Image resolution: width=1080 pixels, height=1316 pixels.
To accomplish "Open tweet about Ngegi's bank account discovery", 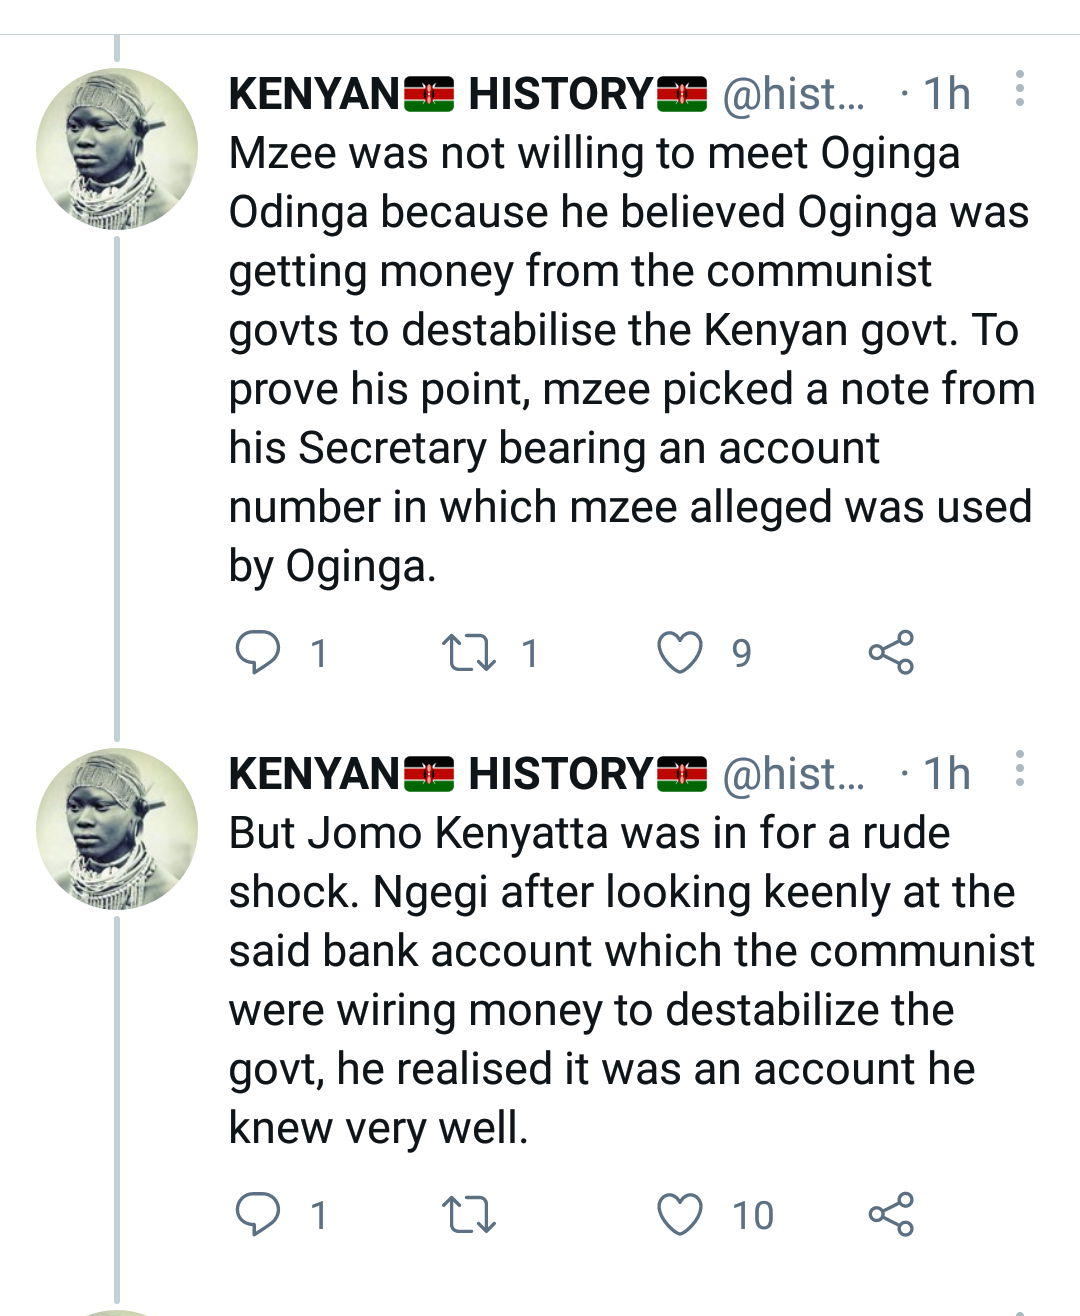I will pyautogui.click(x=630, y=980).
